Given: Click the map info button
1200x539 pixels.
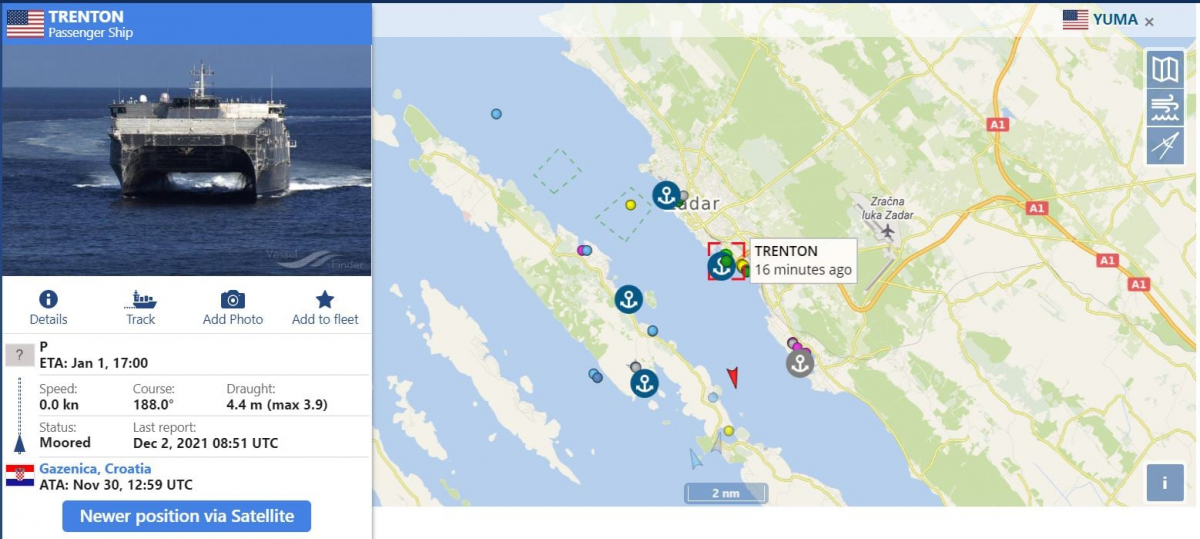Looking at the screenshot, I should pos(1165,482).
